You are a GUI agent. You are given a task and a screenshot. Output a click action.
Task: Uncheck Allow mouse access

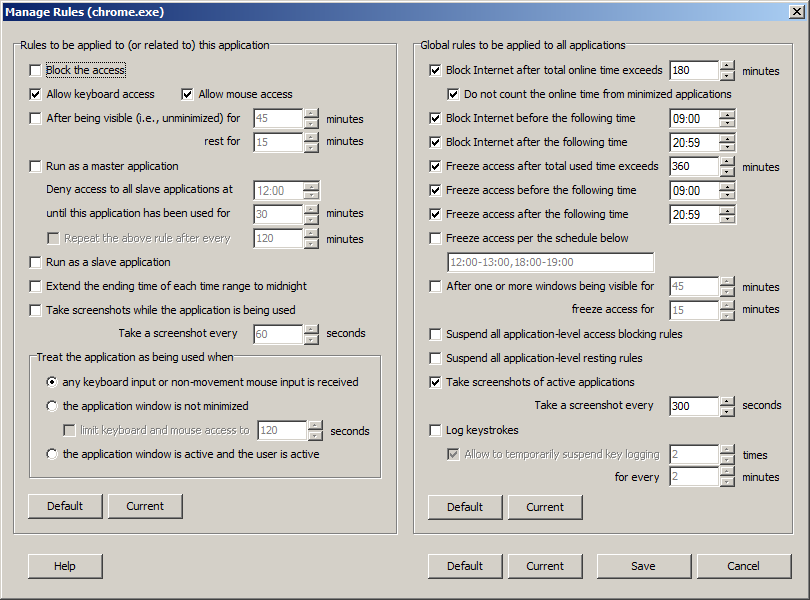tap(187, 94)
